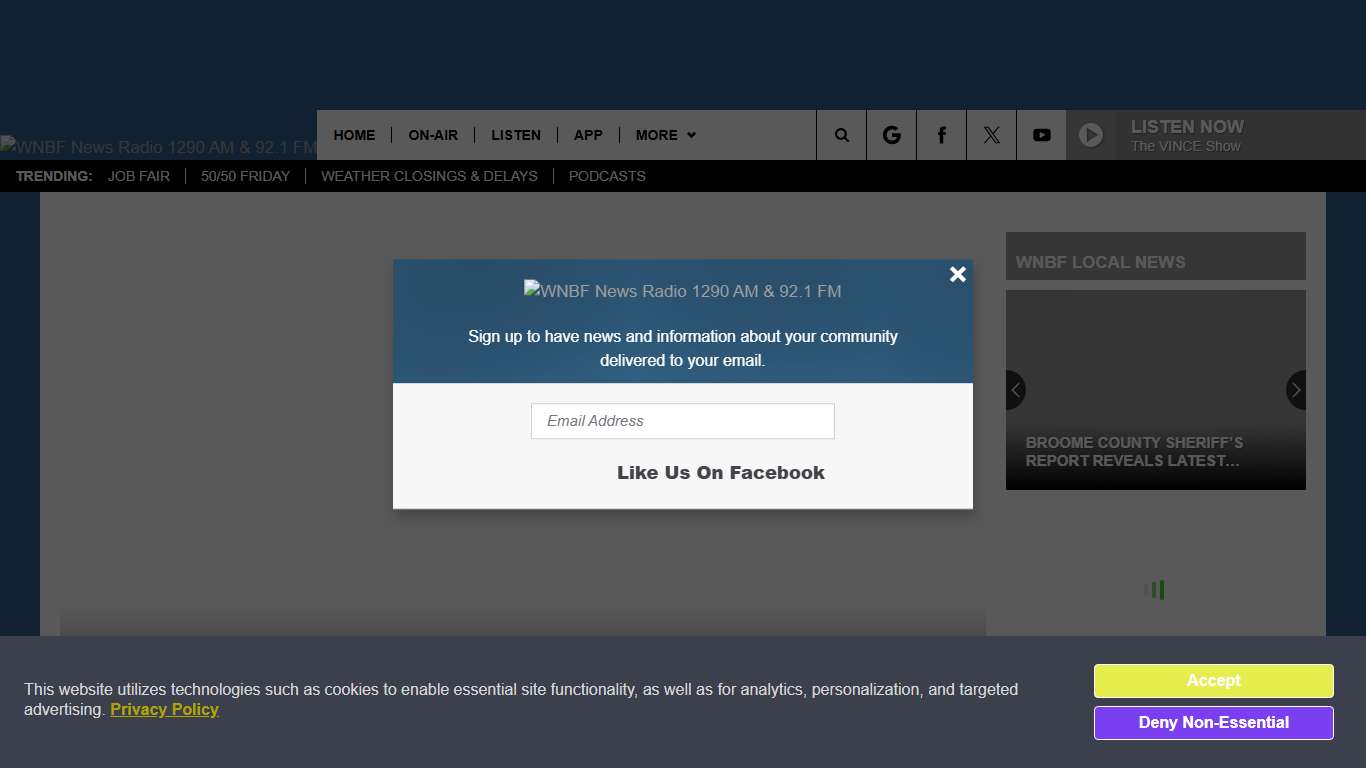Open the LISTEN navigation item
This screenshot has height=768, width=1366.
pos(516,135)
